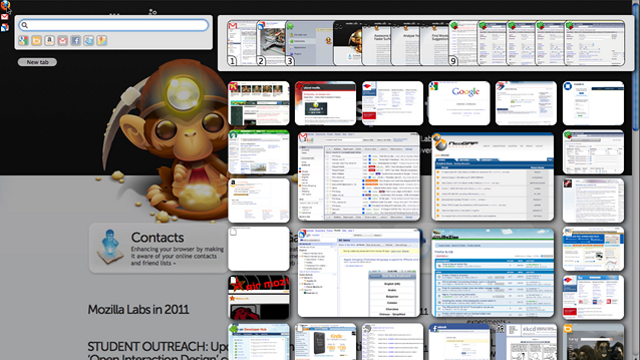This screenshot has width=640, height=360.
Task: Open the large Google Reader thumbnail
Action: pyautogui.click(x=359, y=273)
